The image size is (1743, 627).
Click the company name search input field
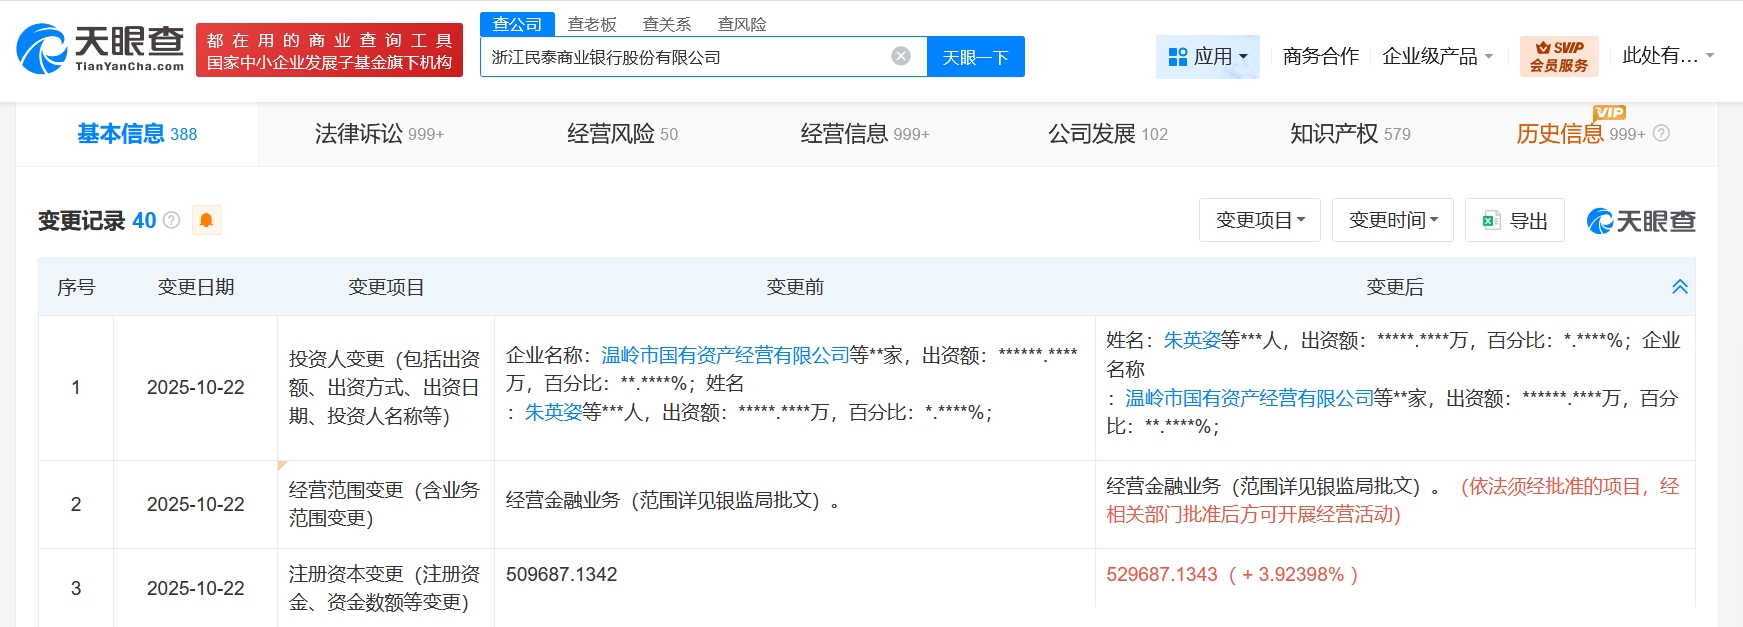[685, 57]
